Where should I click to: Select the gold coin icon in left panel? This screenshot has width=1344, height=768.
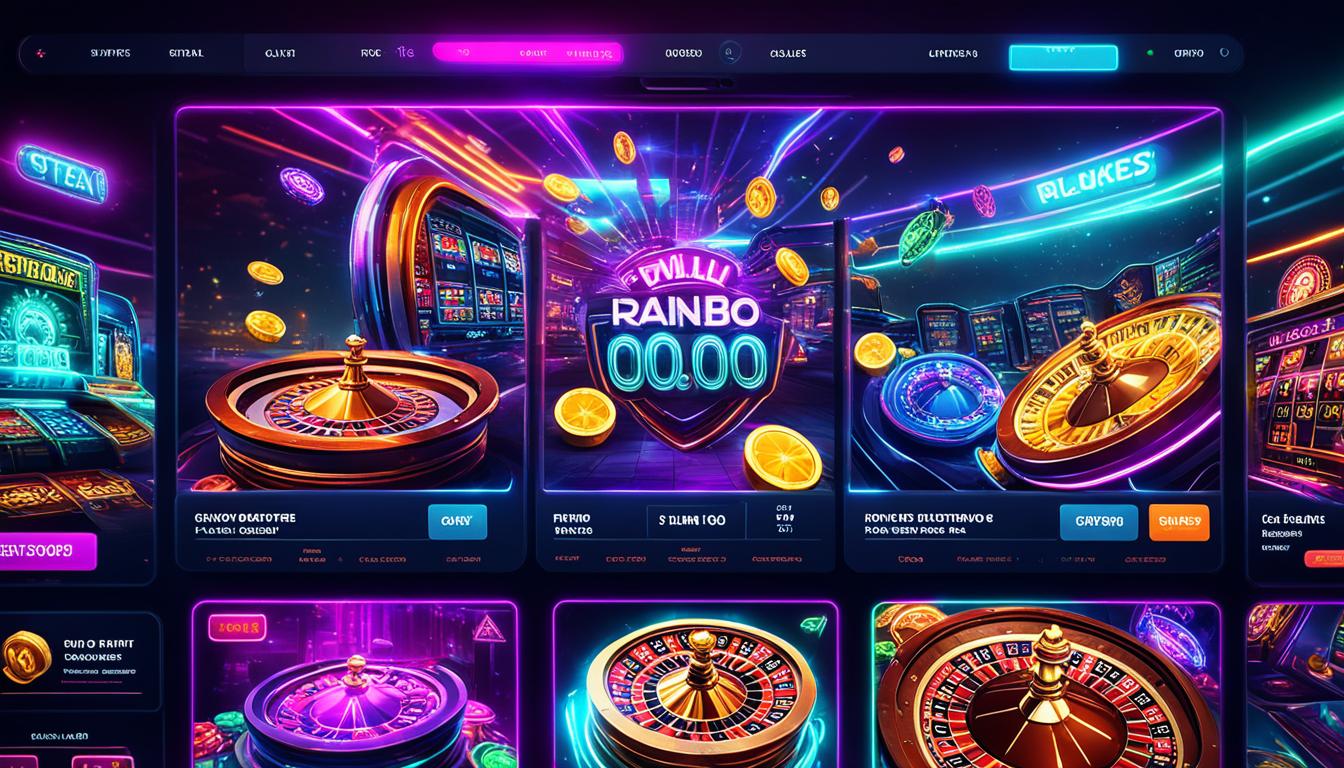pyautogui.click(x=26, y=657)
